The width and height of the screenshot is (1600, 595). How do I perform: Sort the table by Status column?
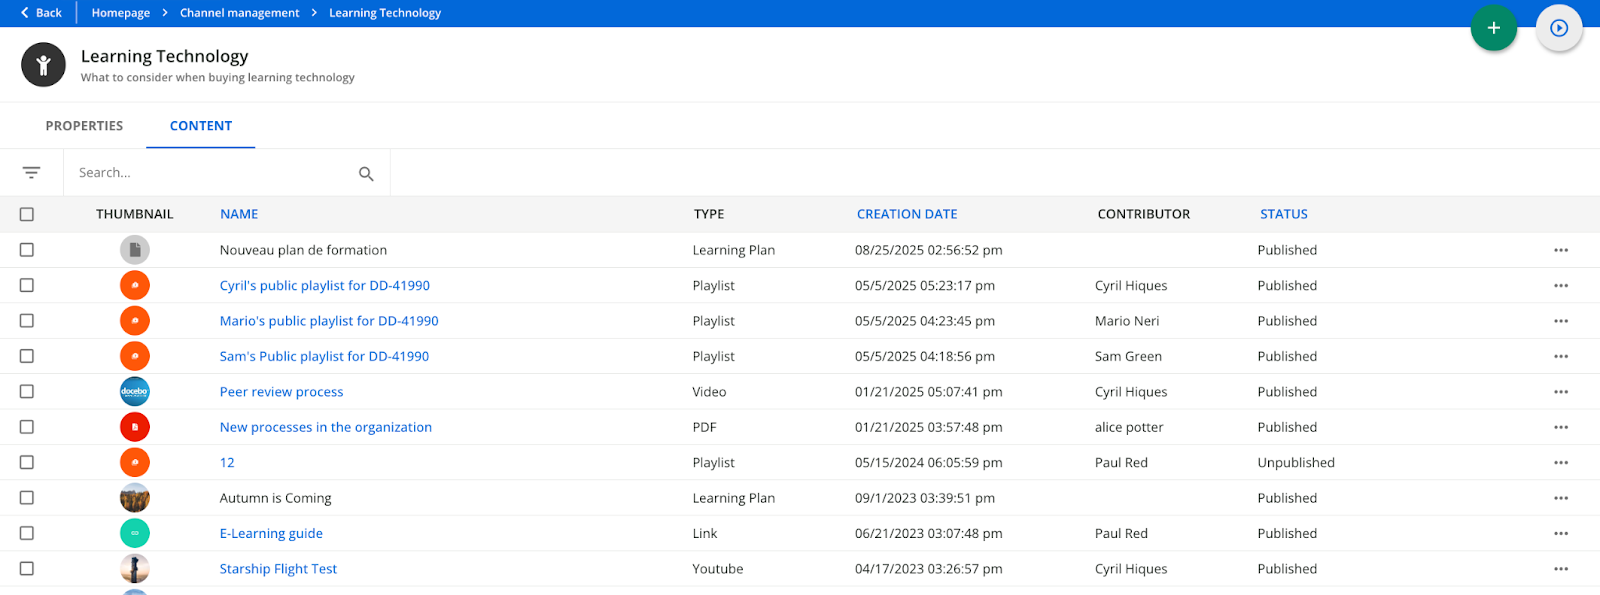tap(1283, 214)
